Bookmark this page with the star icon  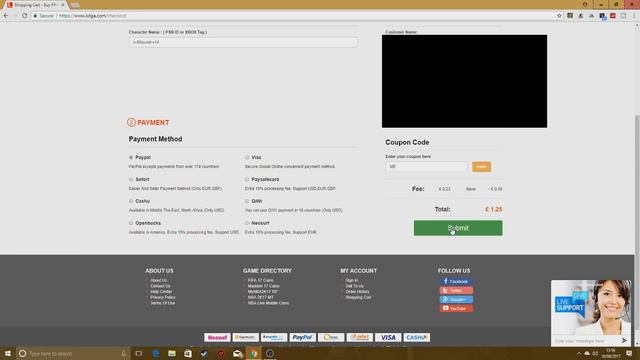[559, 16]
